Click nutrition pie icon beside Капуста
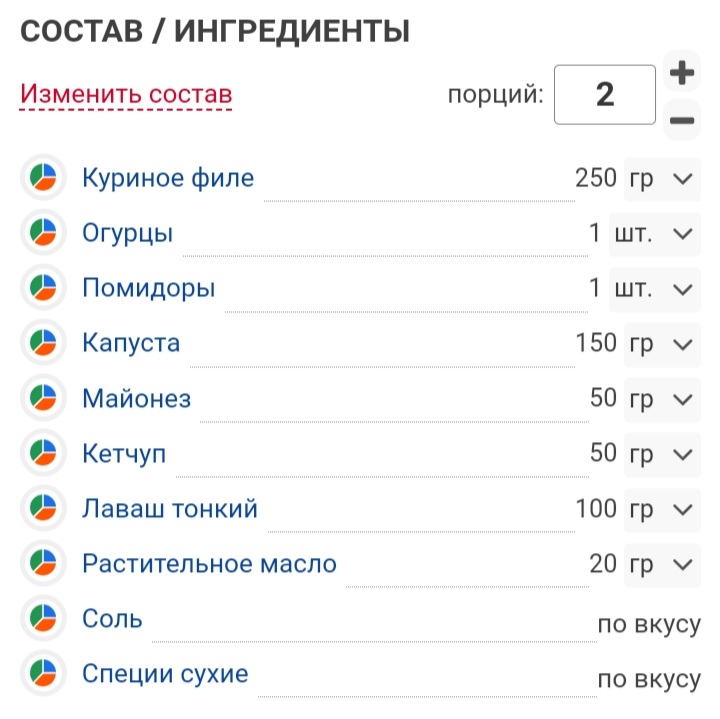 tap(43, 343)
